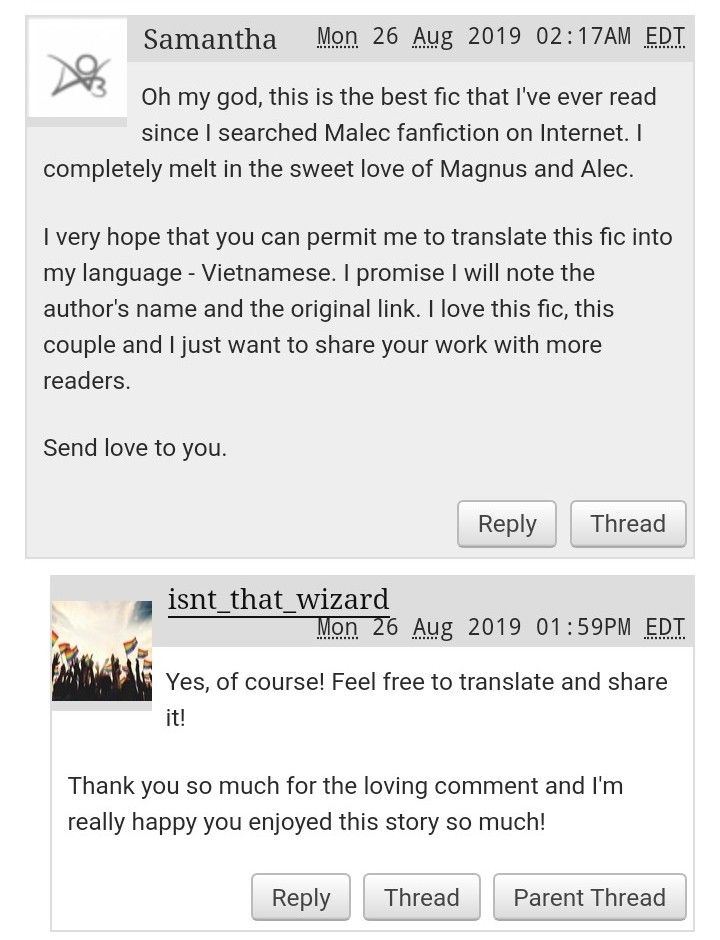Click "Aug" in Samantha's comment timestamp
Viewport: 720px width, 940px height.
tap(433, 37)
